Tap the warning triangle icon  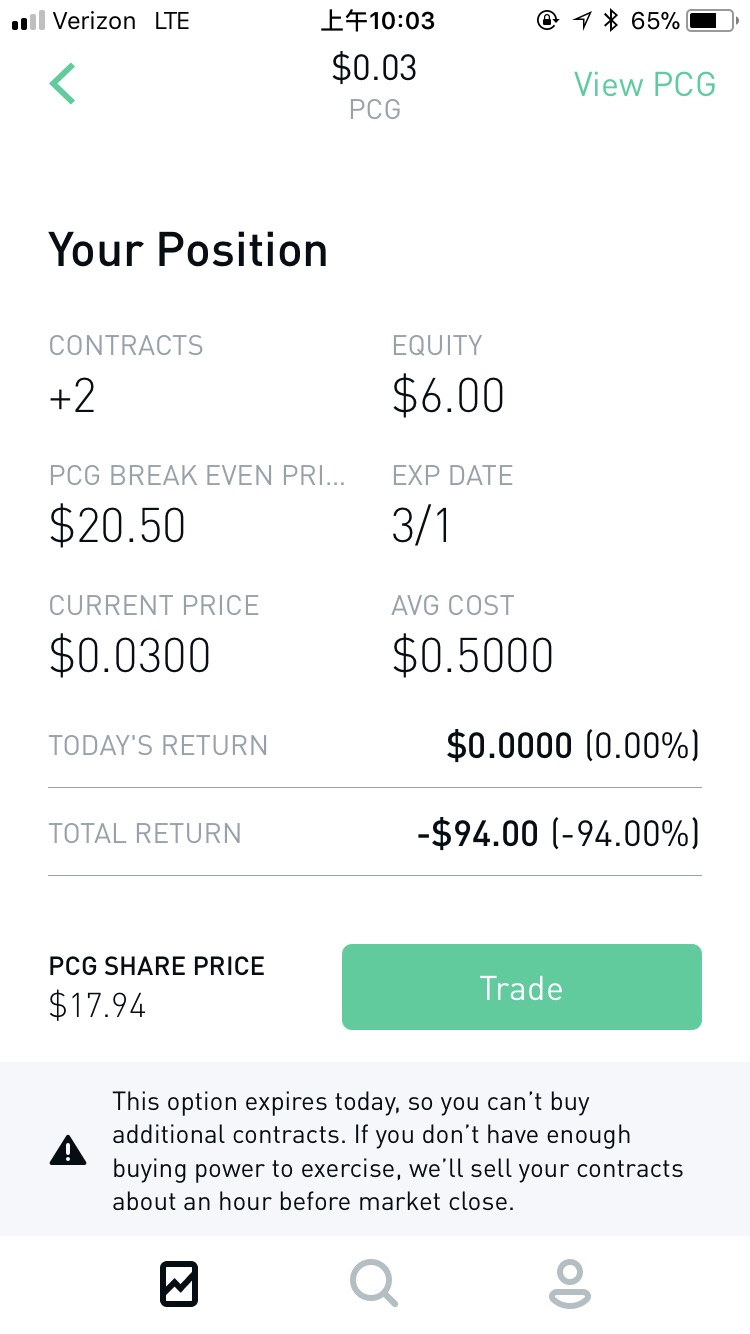point(68,1151)
